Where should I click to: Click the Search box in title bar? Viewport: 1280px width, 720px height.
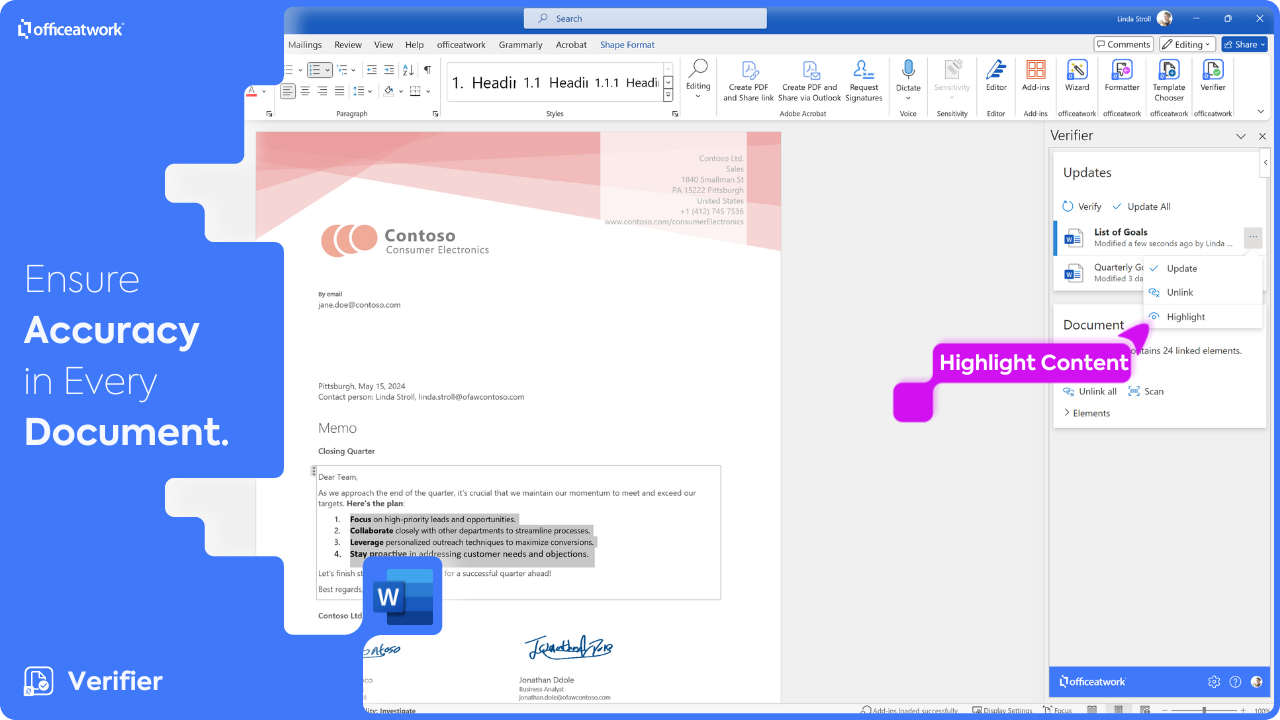[645, 18]
